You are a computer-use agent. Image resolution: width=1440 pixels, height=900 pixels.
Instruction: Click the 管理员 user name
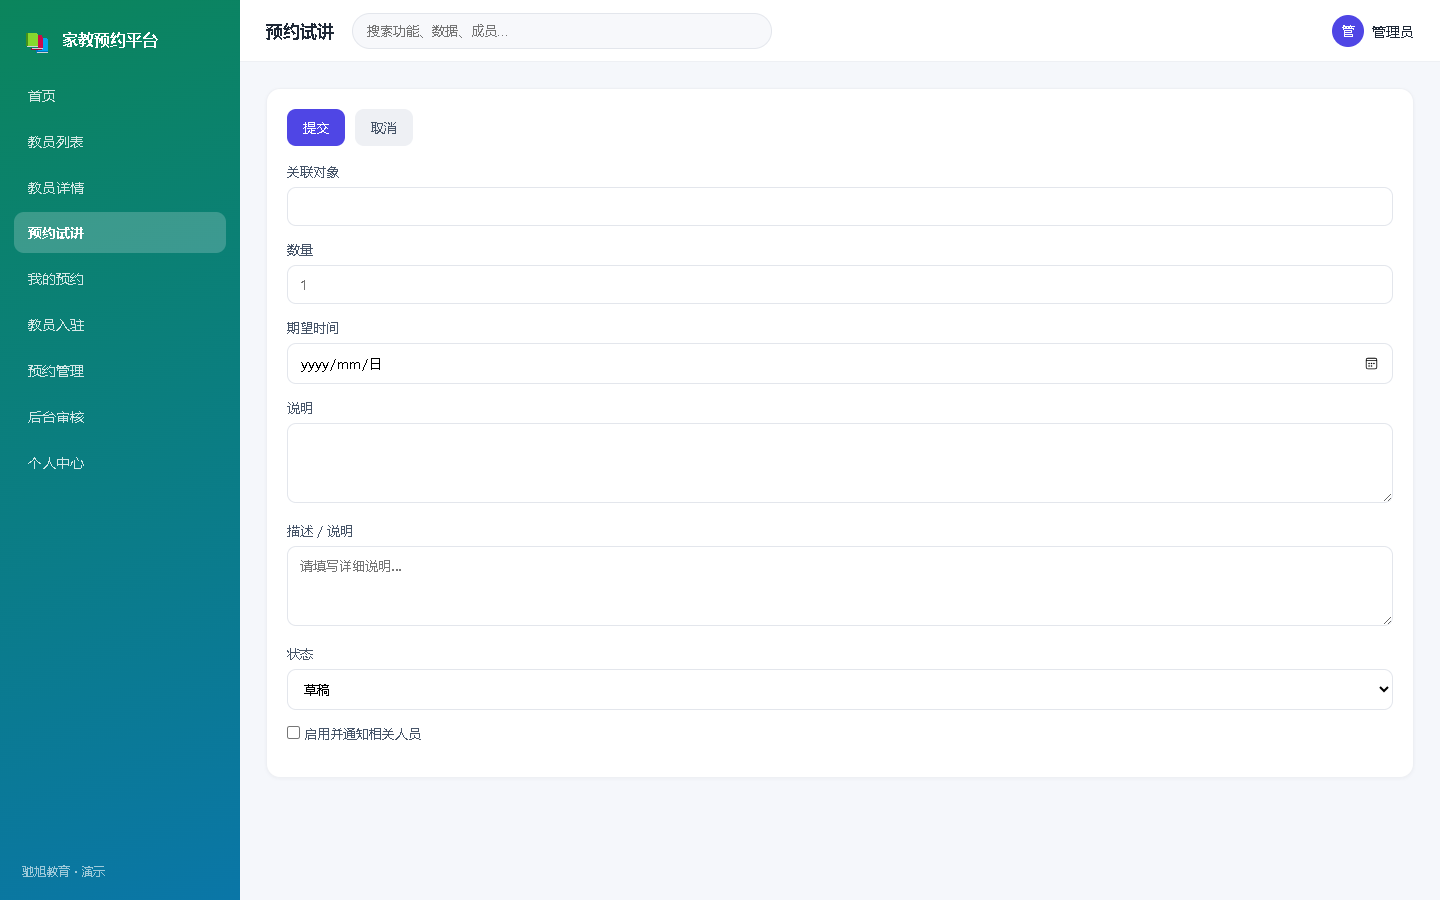(x=1392, y=32)
